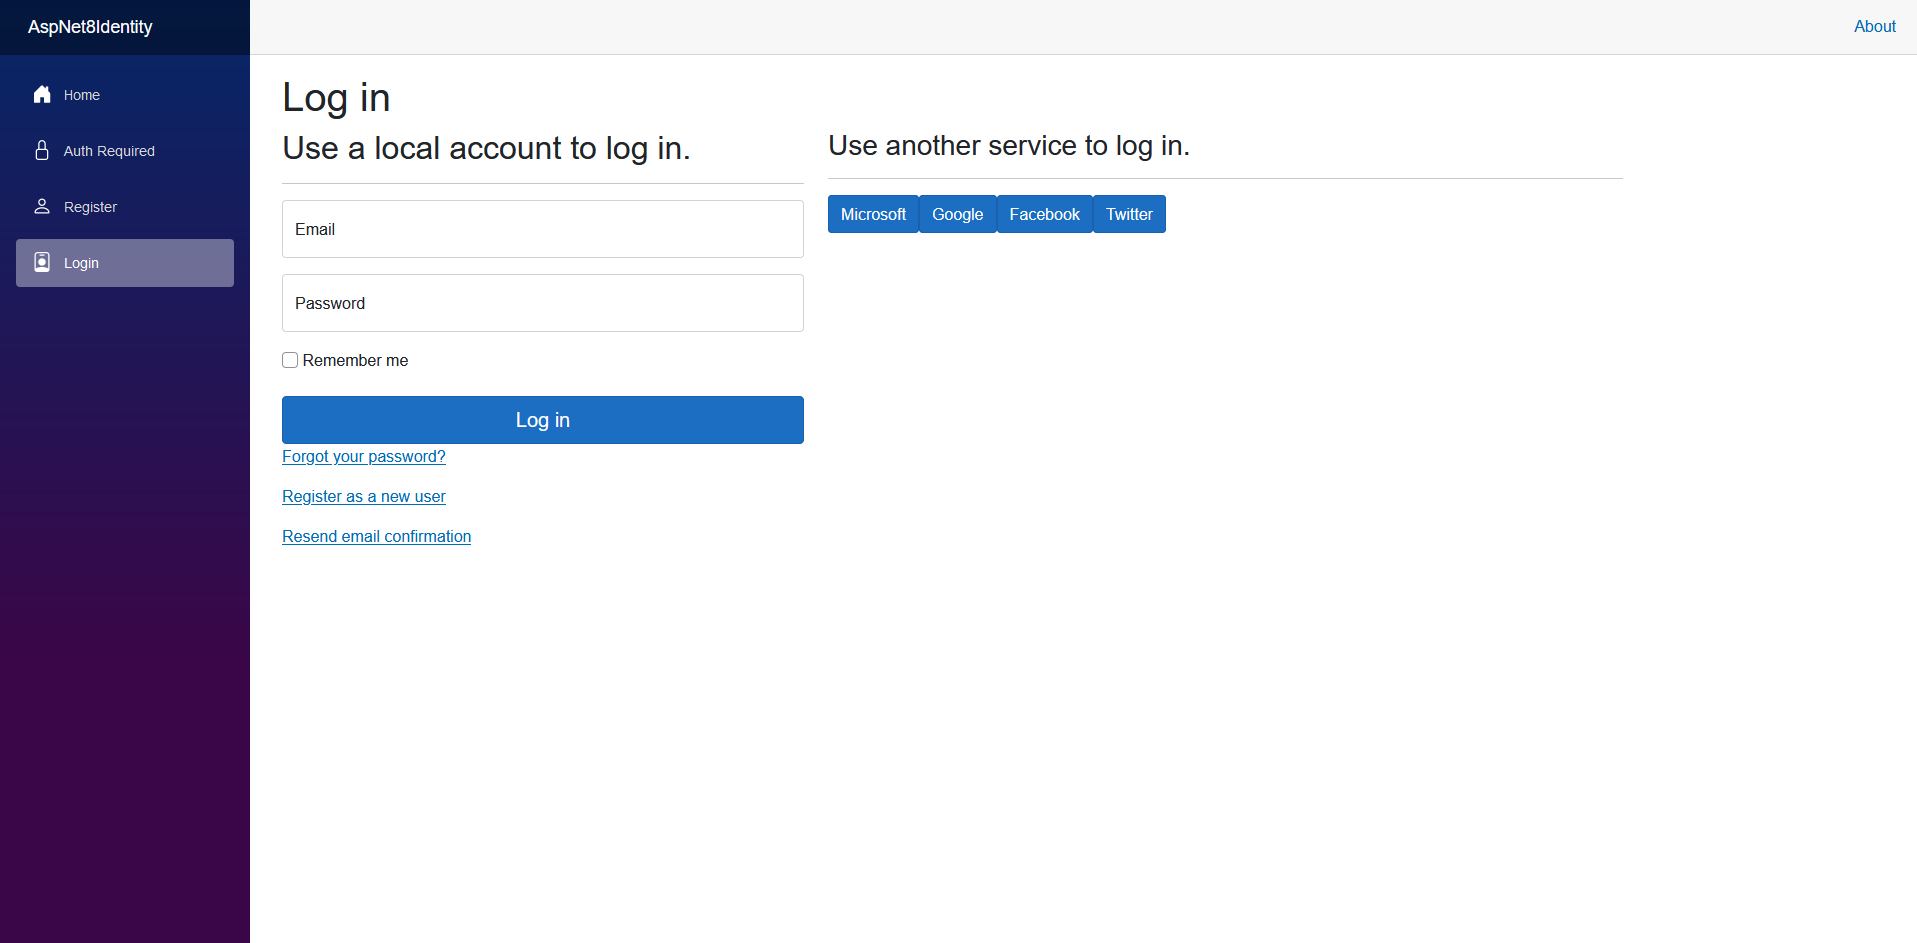
Task: Go to Auth Required page
Action: tap(109, 151)
